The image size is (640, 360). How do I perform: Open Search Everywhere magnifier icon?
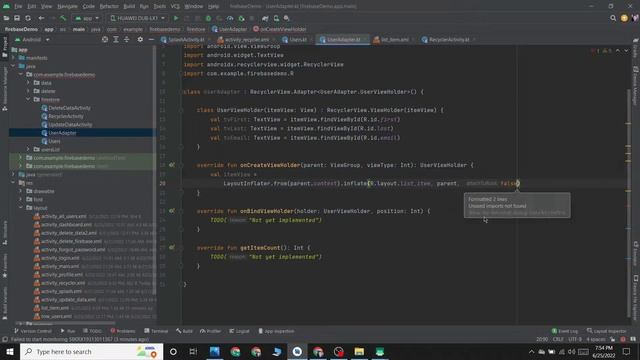[613, 18]
